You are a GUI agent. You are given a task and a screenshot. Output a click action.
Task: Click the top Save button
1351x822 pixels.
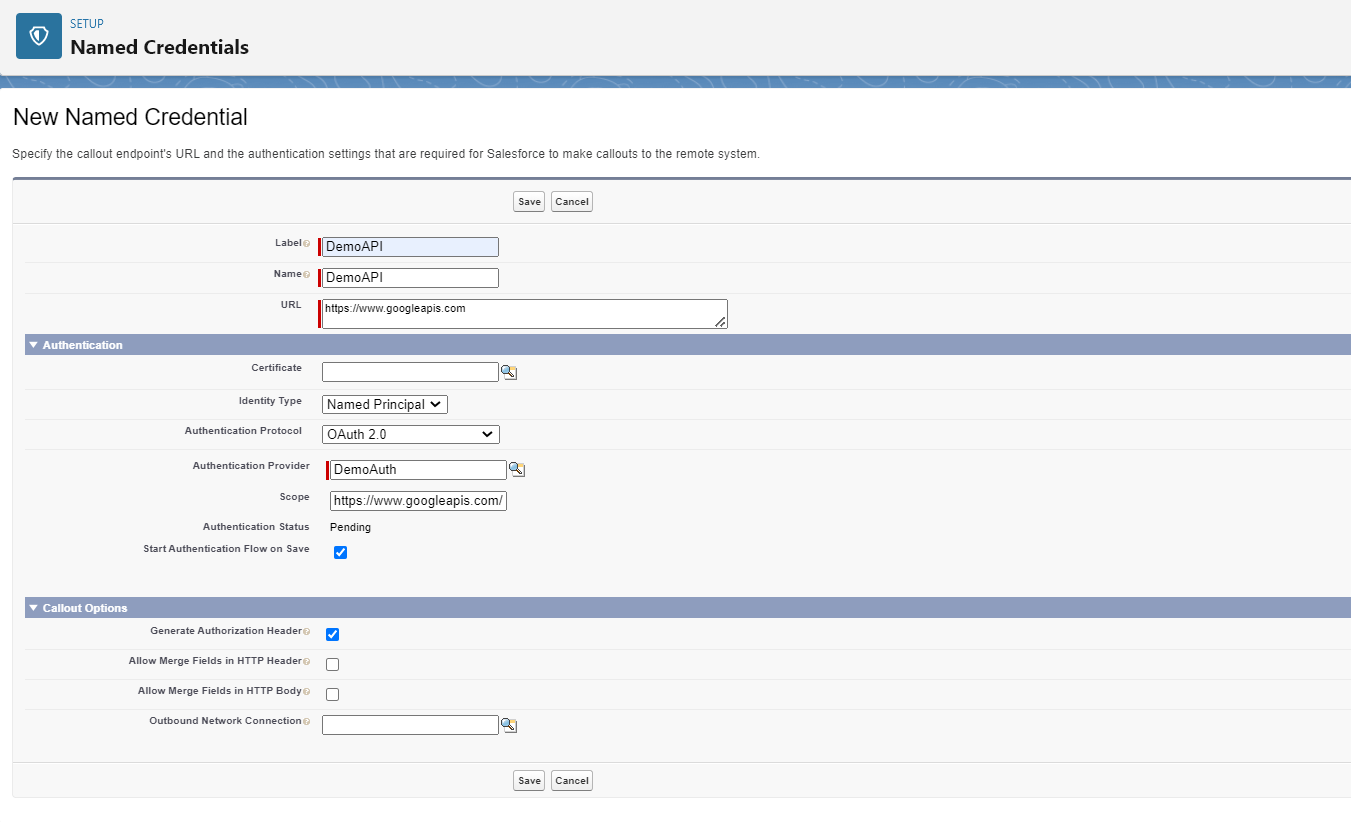pyautogui.click(x=529, y=202)
